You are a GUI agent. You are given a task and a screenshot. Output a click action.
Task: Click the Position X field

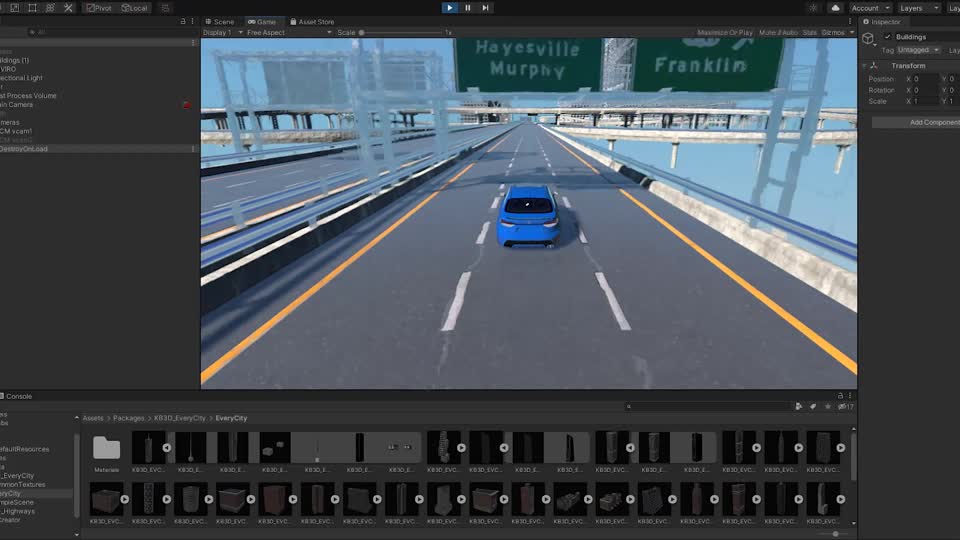point(926,79)
